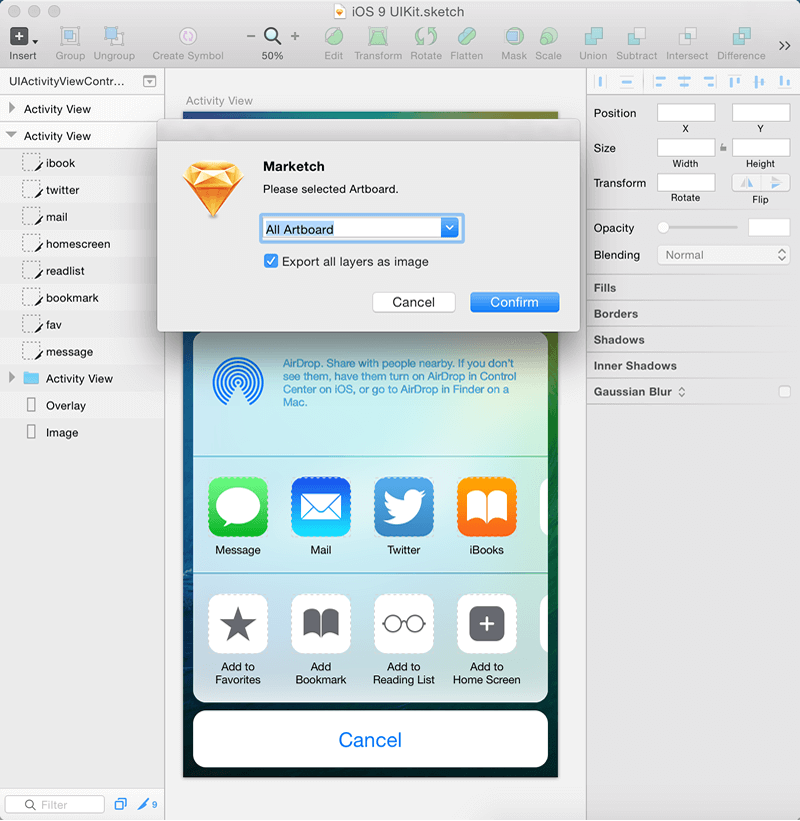Click Cancel in the Marketch dialog

click(x=413, y=302)
